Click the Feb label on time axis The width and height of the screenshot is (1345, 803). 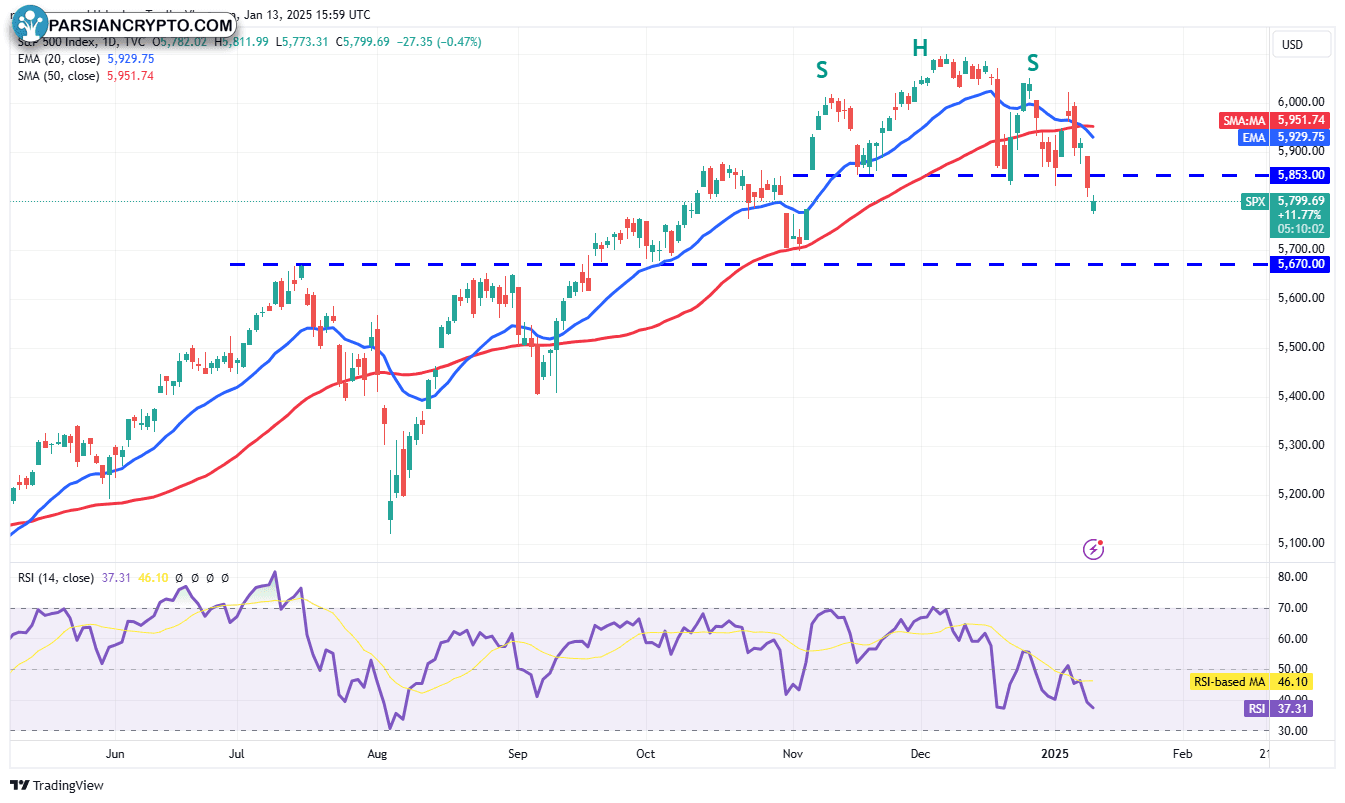click(x=1182, y=753)
